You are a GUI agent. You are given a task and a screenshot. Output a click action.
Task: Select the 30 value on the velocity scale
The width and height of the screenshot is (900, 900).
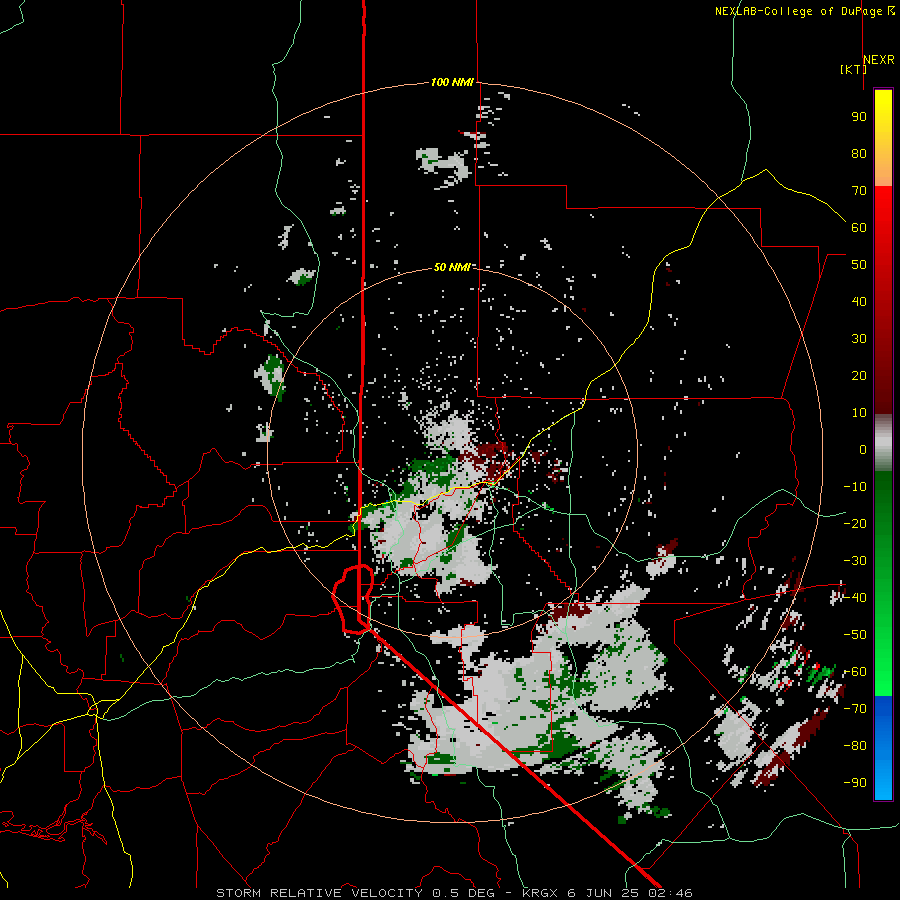point(859,339)
